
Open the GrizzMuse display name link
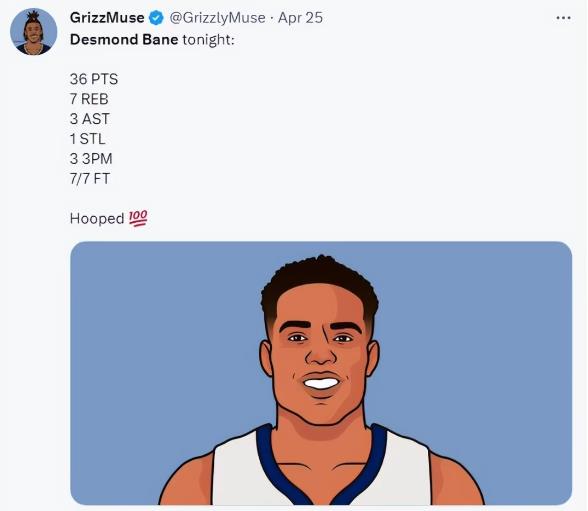(x=107, y=18)
